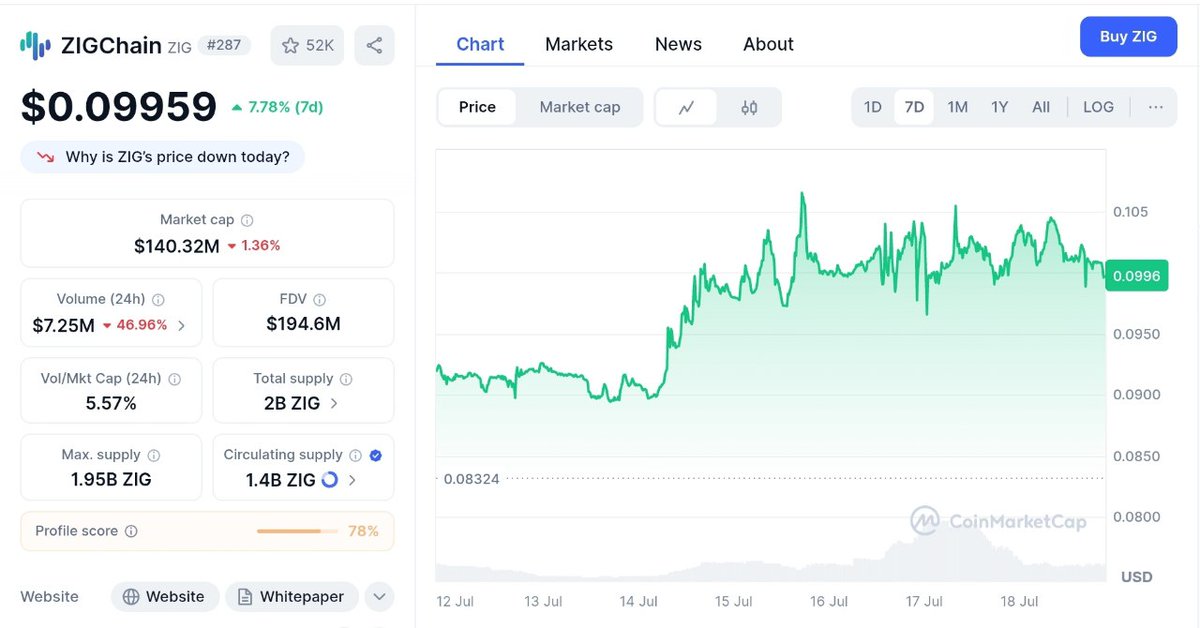Switch chart to Market cap

click(x=580, y=107)
